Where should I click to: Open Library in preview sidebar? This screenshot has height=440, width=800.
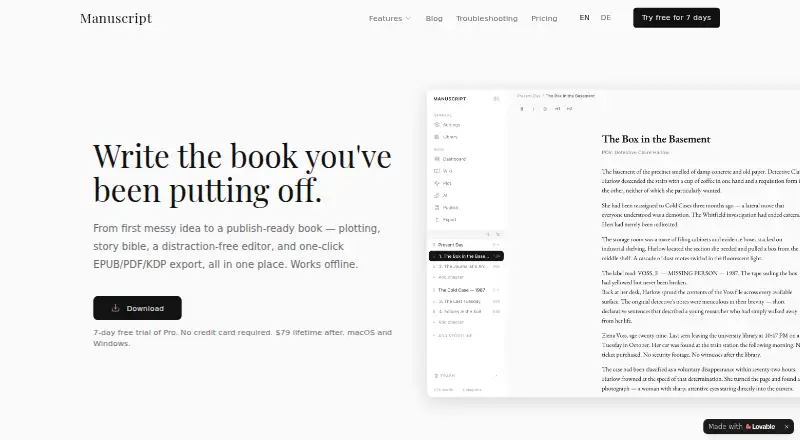point(446,137)
